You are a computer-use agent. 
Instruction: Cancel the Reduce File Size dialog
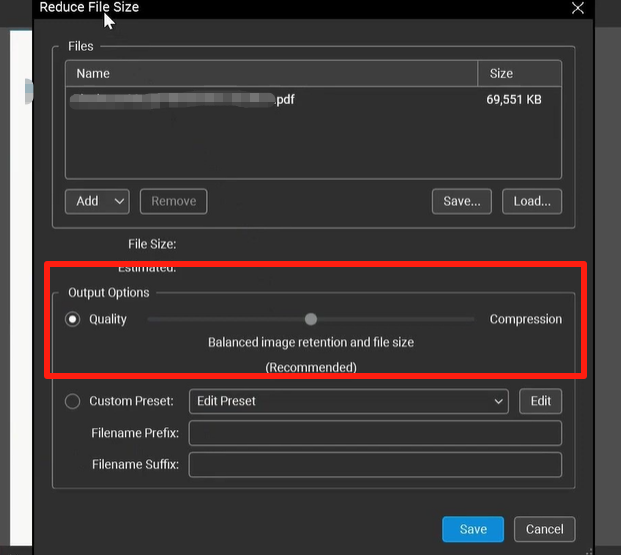pyautogui.click(x=544, y=529)
